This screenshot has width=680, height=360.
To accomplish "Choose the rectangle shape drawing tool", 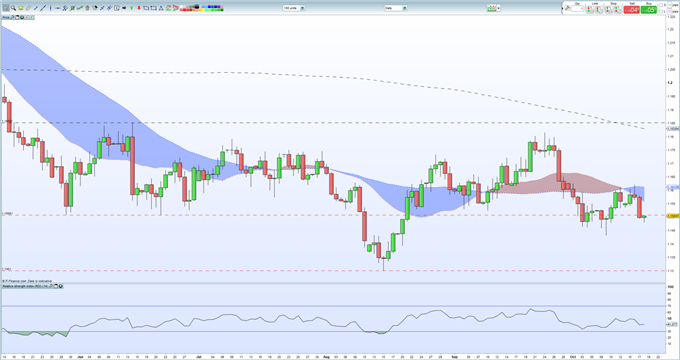I will (146, 8).
